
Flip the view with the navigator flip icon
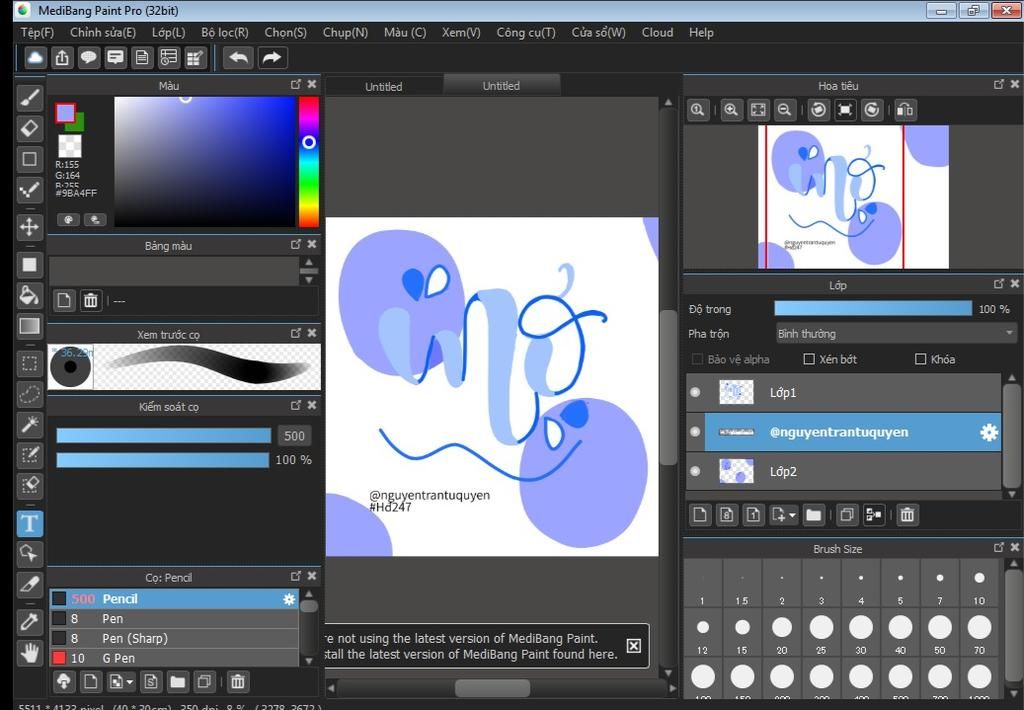tap(904, 110)
